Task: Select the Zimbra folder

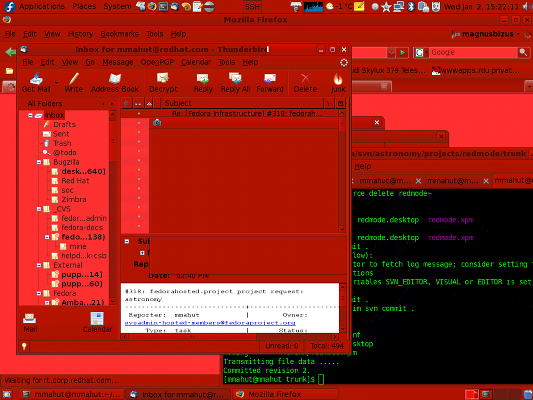Action: [x=74, y=199]
